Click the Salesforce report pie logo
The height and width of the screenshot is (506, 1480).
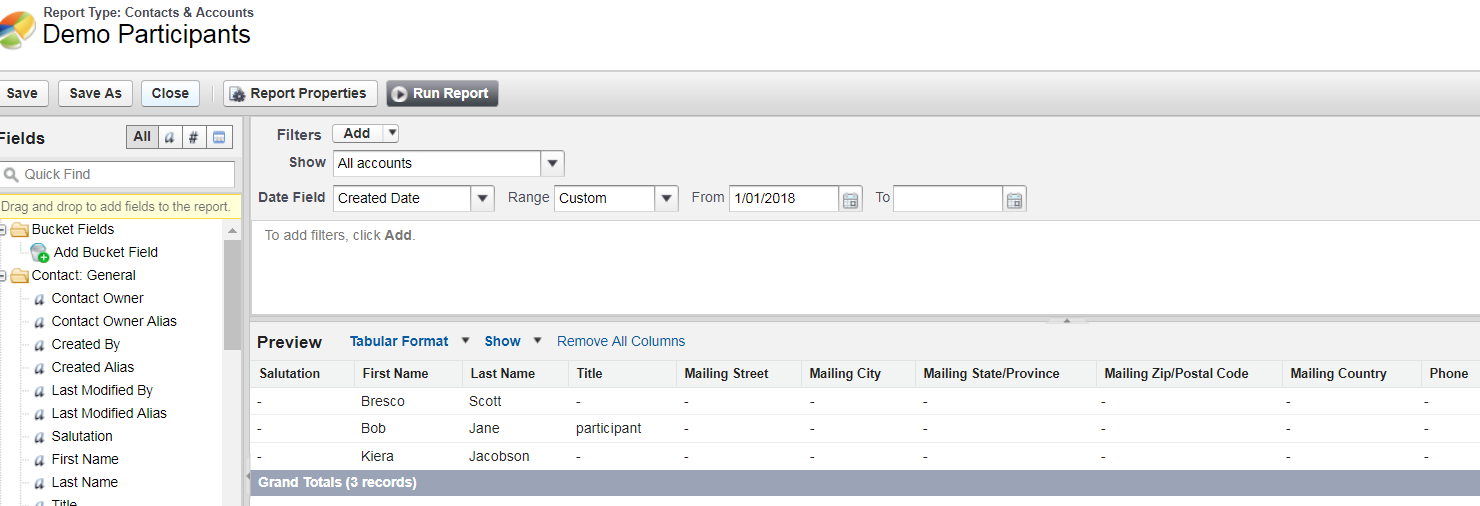point(17,30)
